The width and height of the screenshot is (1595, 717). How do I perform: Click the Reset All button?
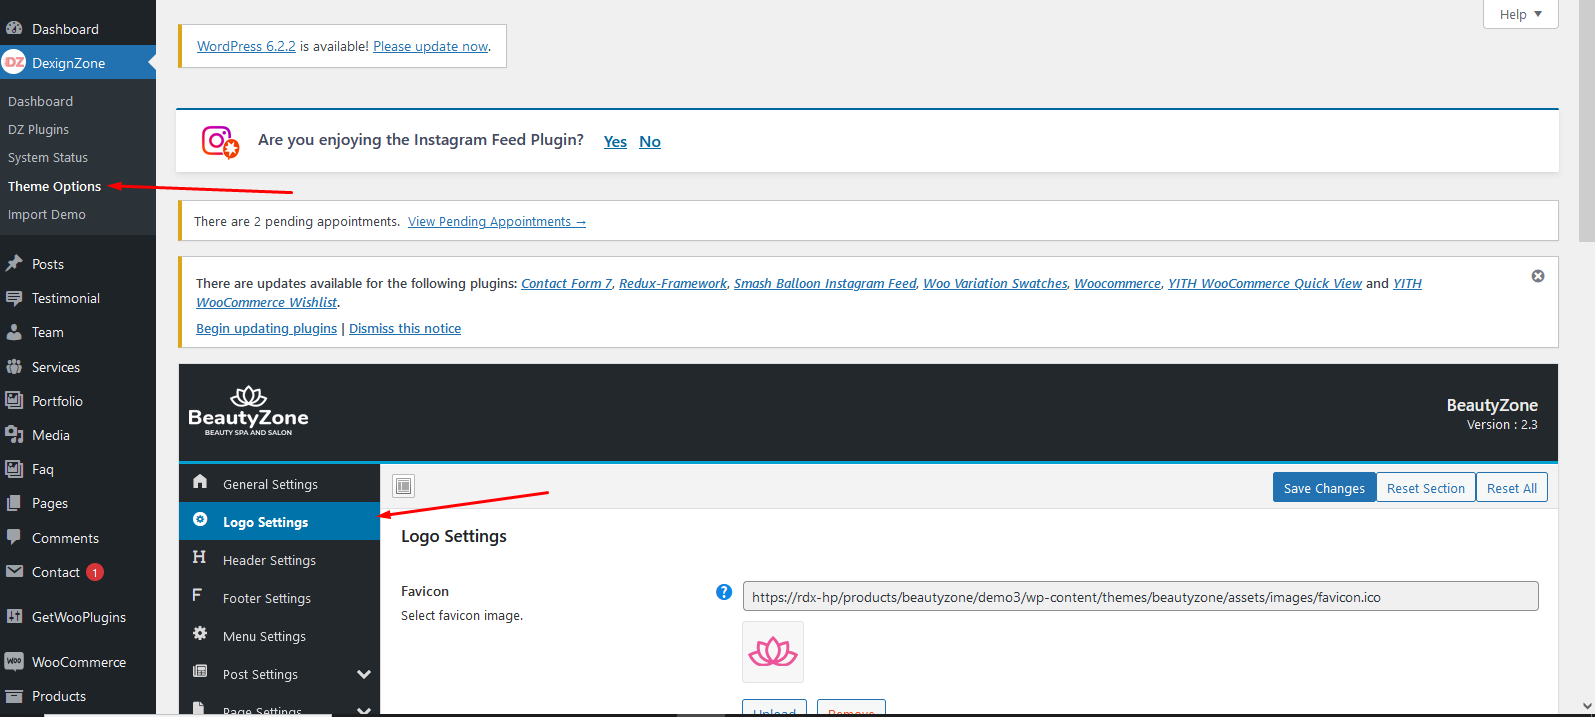pos(1511,488)
